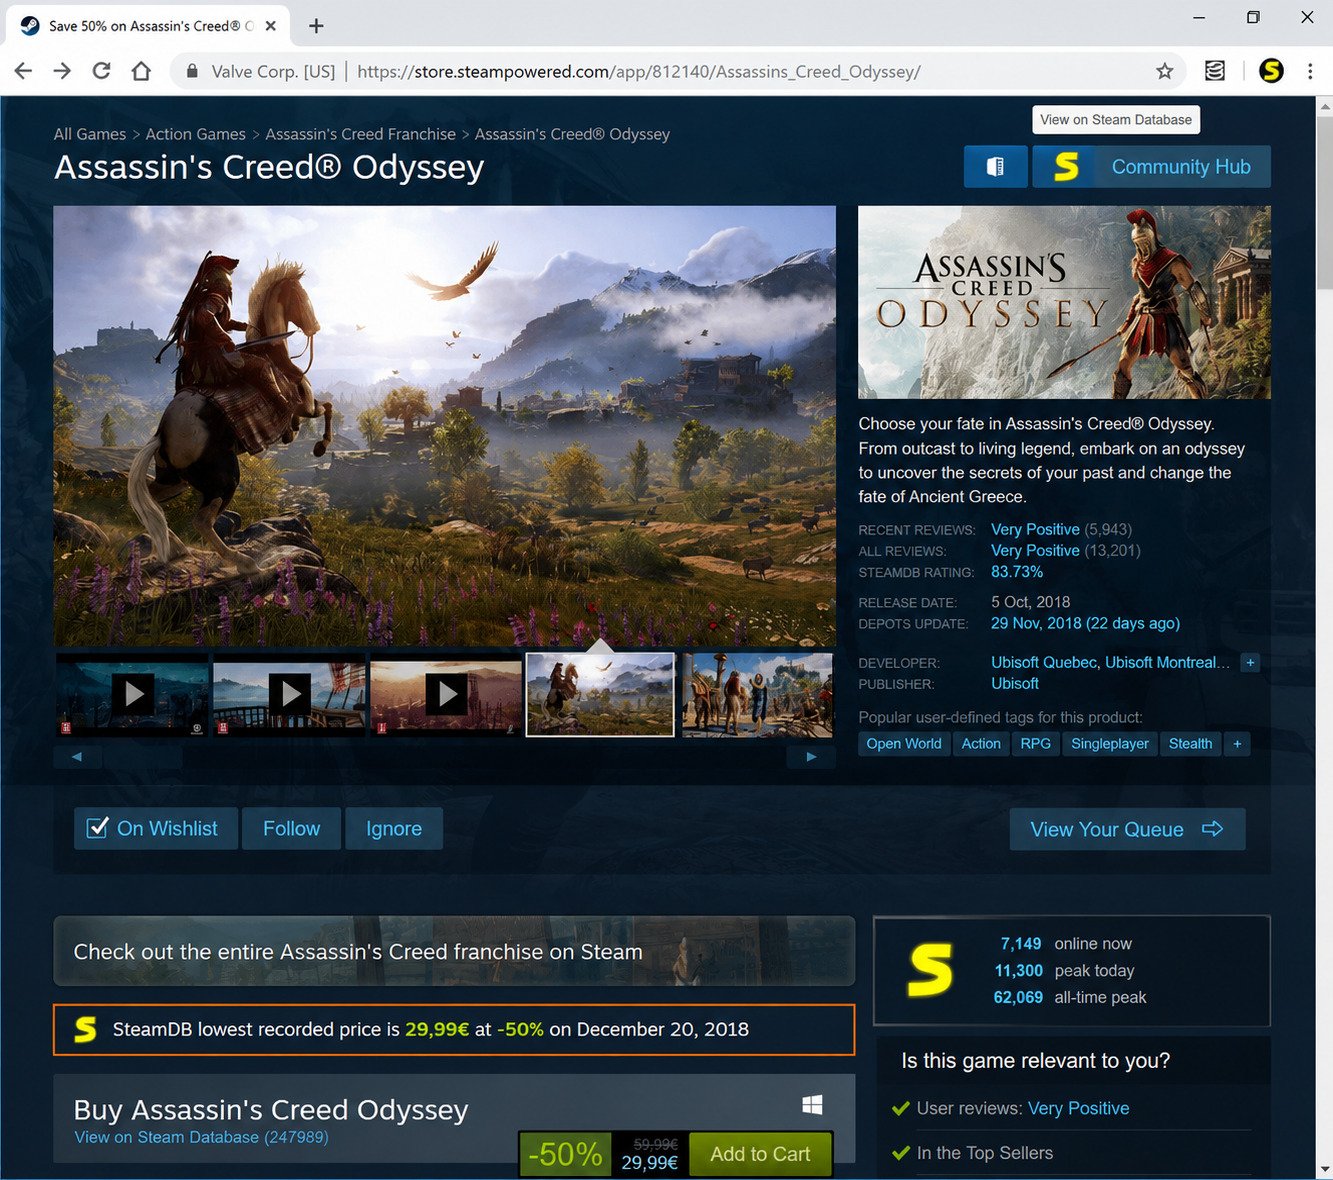Open publisher Ubisoft link
This screenshot has height=1180, width=1333.
tap(1015, 683)
